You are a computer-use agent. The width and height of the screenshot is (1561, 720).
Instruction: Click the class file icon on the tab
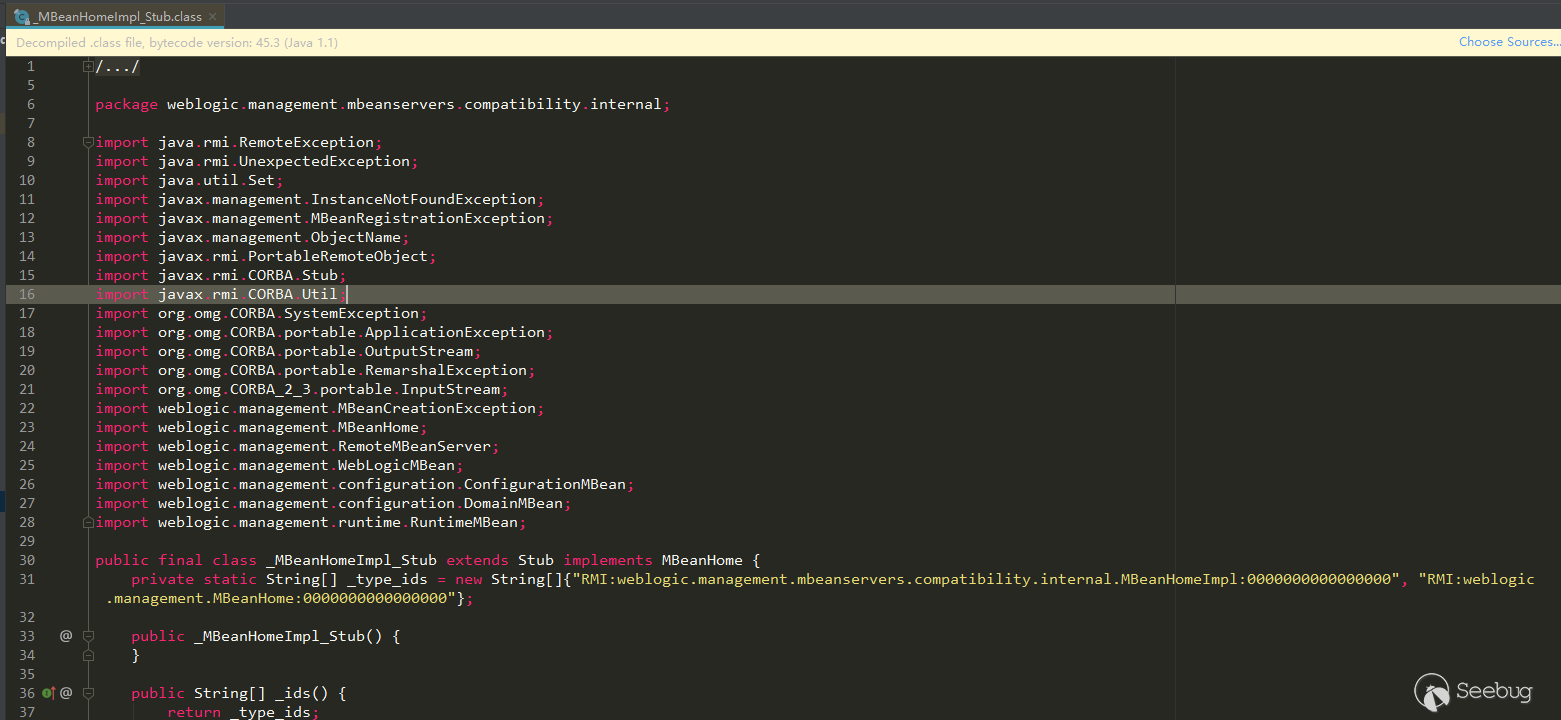[21, 17]
